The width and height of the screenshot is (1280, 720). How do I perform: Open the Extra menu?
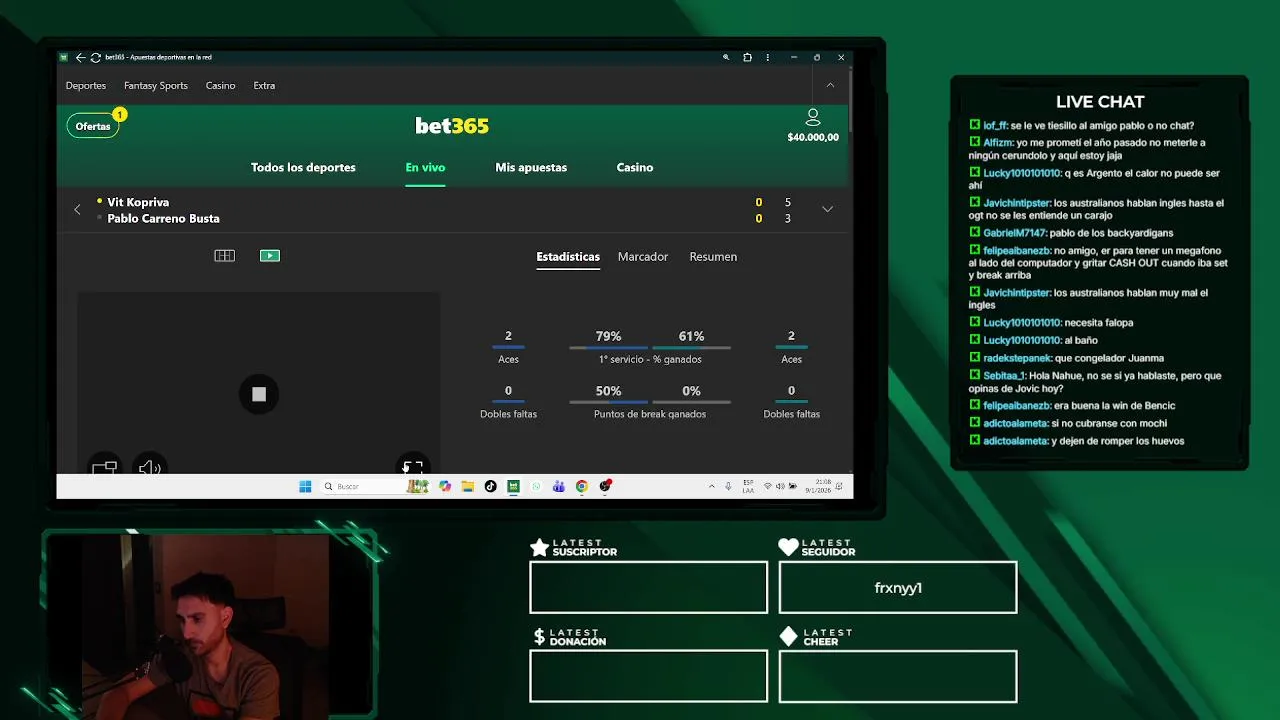point(264,86)
